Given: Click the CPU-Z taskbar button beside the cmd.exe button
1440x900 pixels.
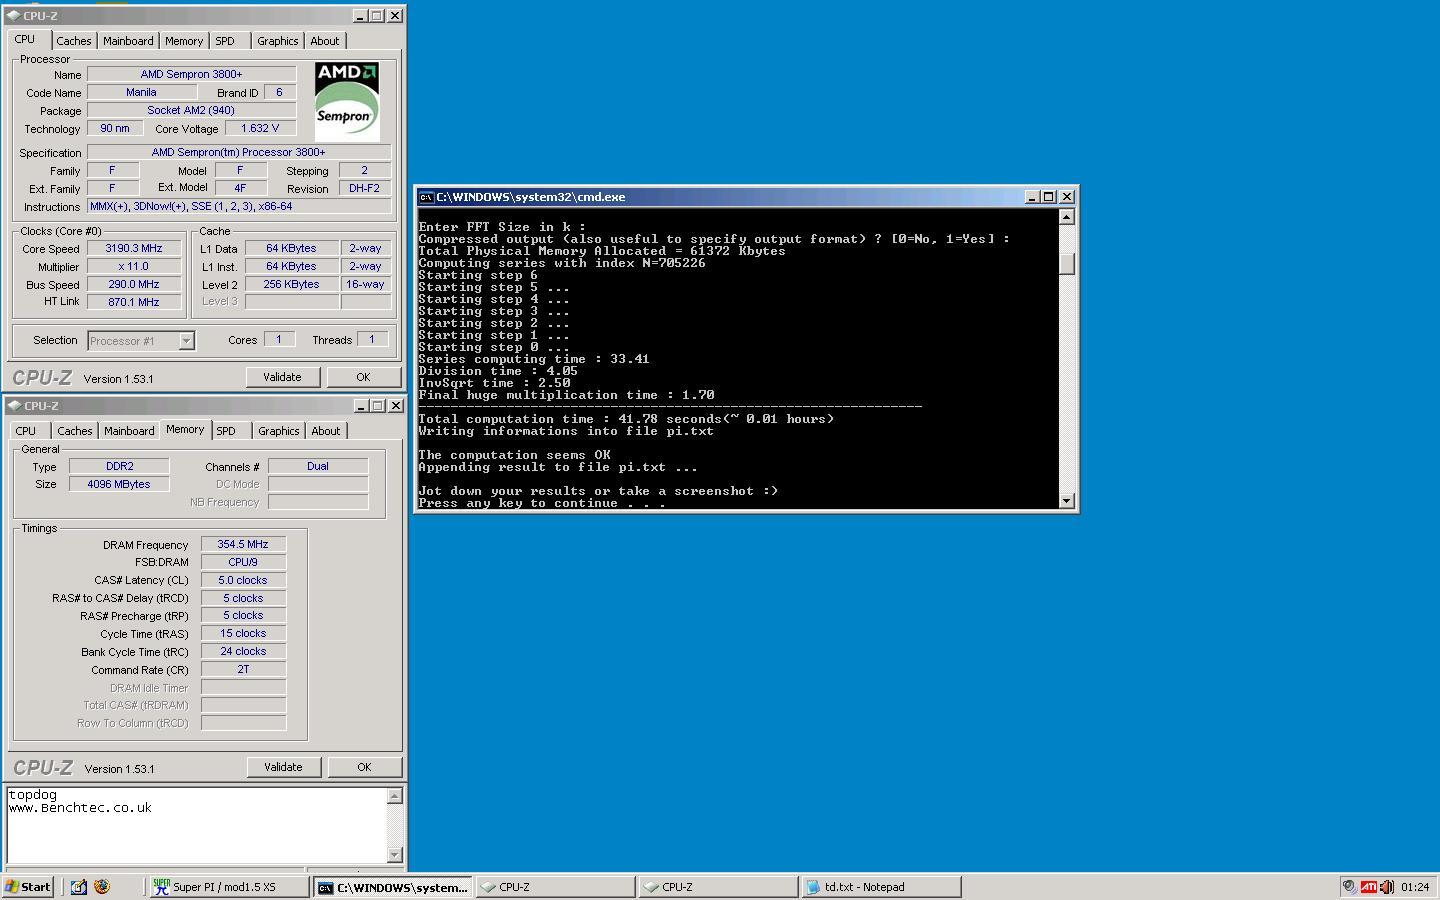Looking at the screenshot, I should [x=555, y=887].
